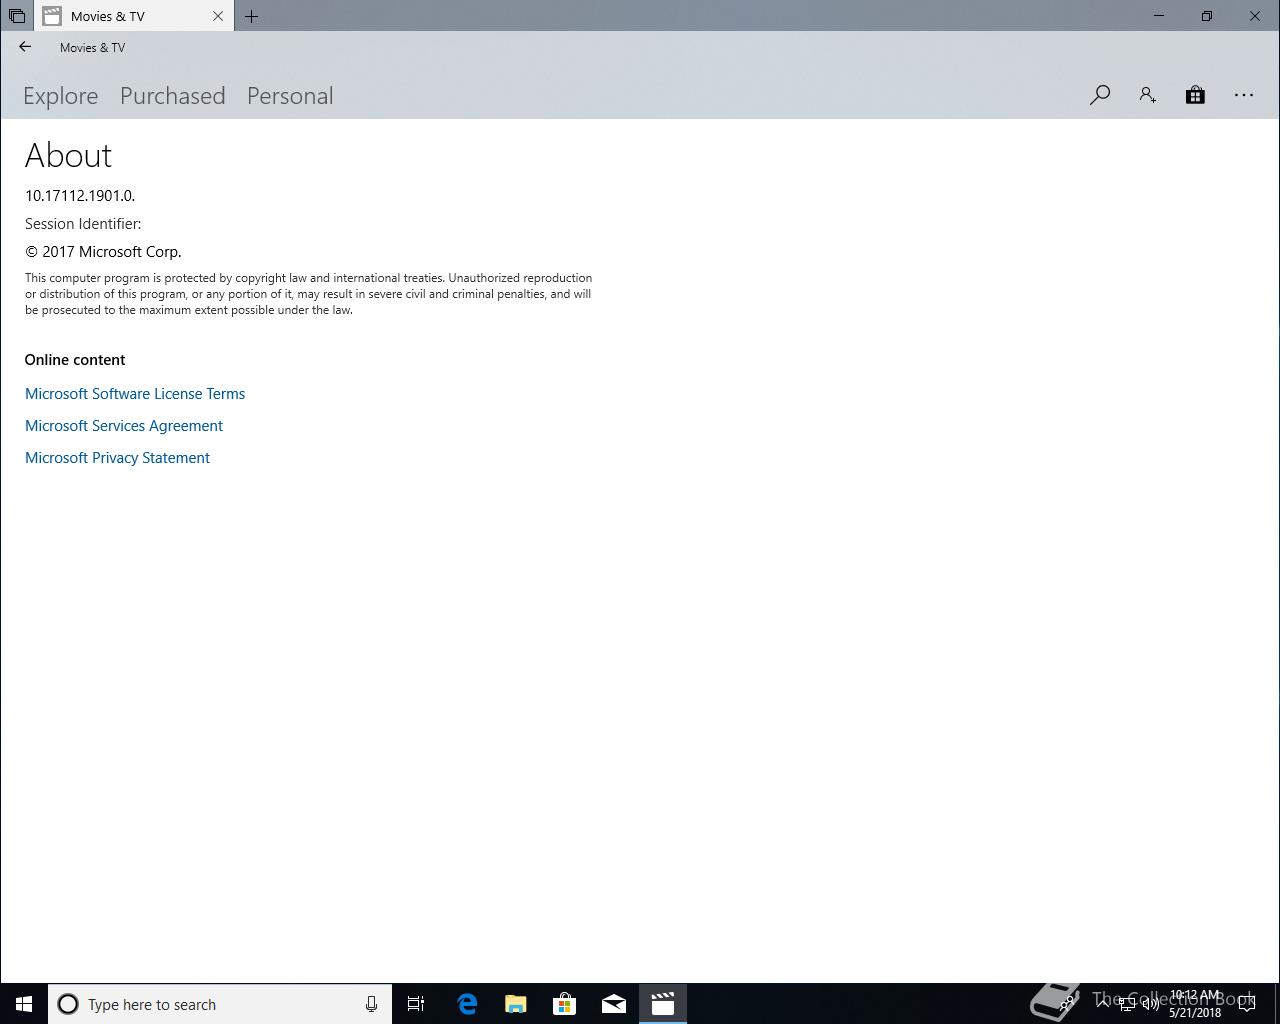The width and height of the screenshot is (1280, 1024).
Task: Click the volume speaker tray icon
Action: pos(1151,1004)
